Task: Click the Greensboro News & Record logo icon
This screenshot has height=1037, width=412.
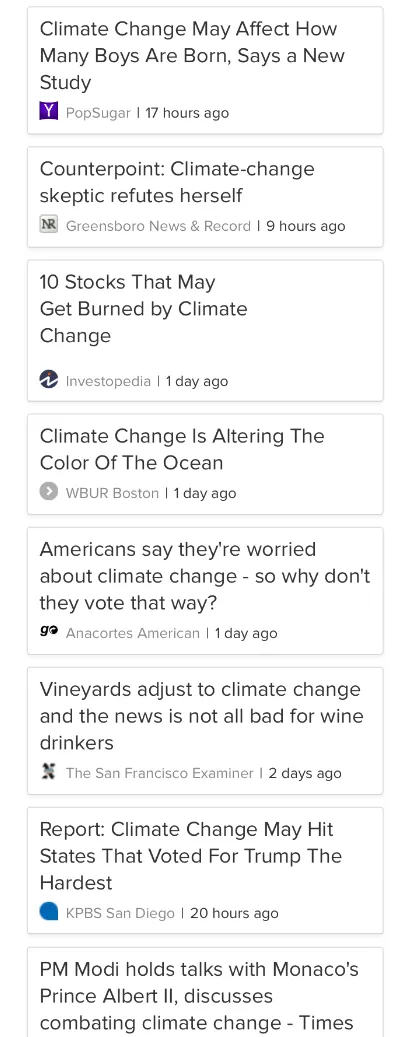Action: tap(49, 224)
